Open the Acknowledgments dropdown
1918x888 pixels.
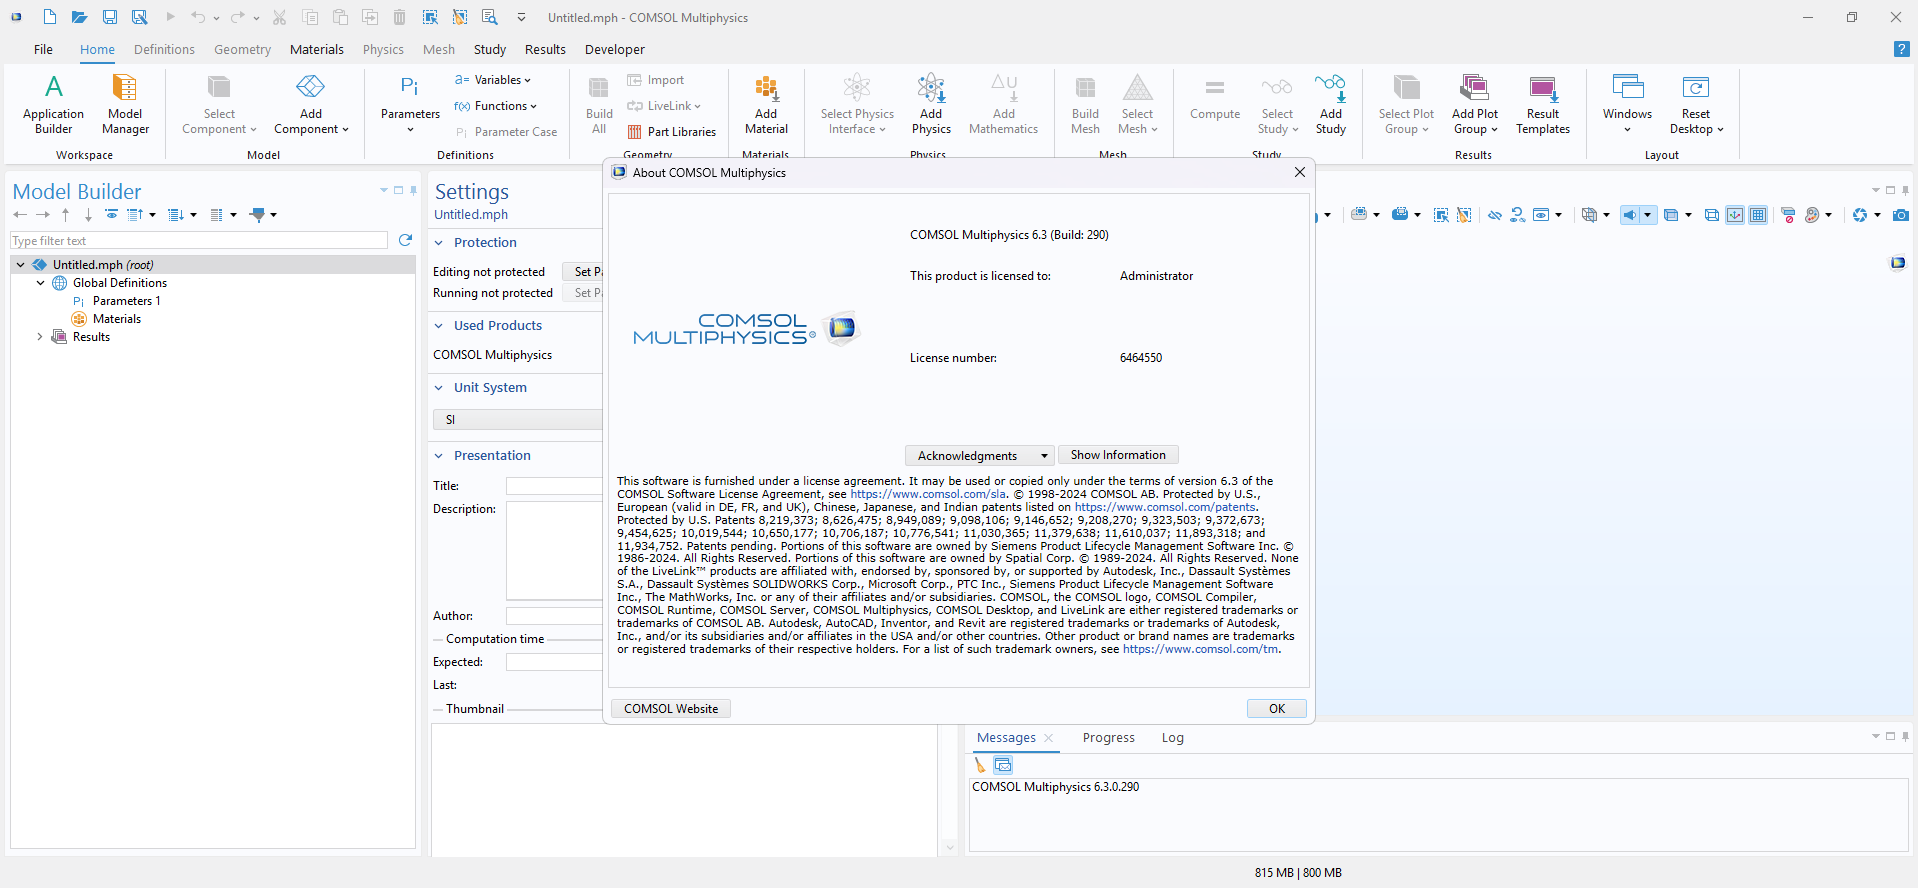pos(979,456)
